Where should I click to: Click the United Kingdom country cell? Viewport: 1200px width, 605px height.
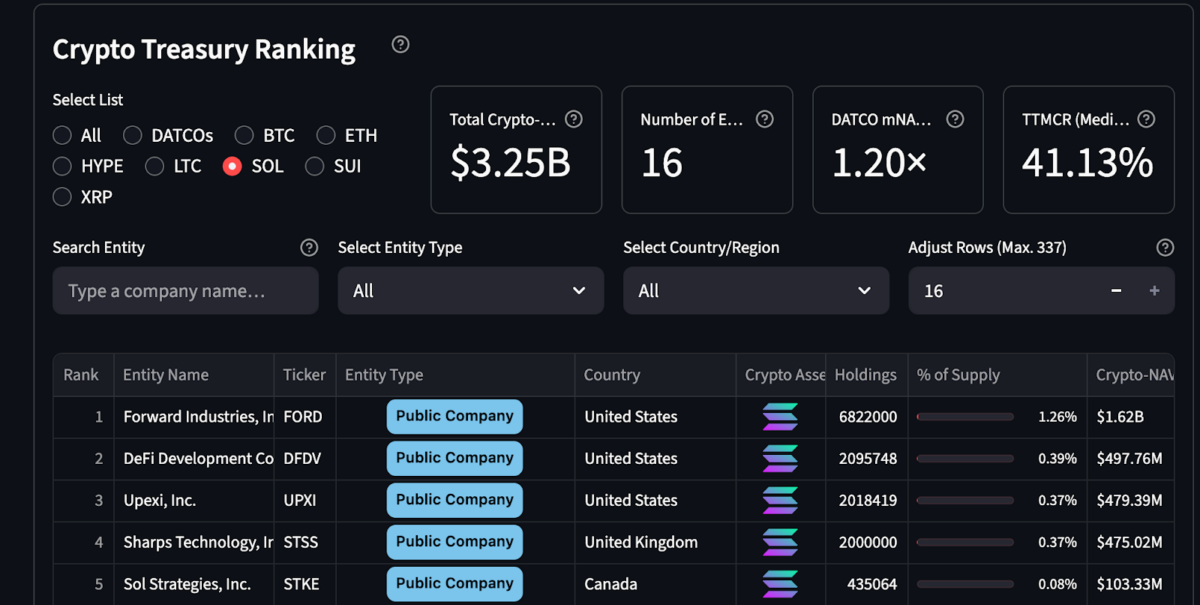[x=655, y=543]
